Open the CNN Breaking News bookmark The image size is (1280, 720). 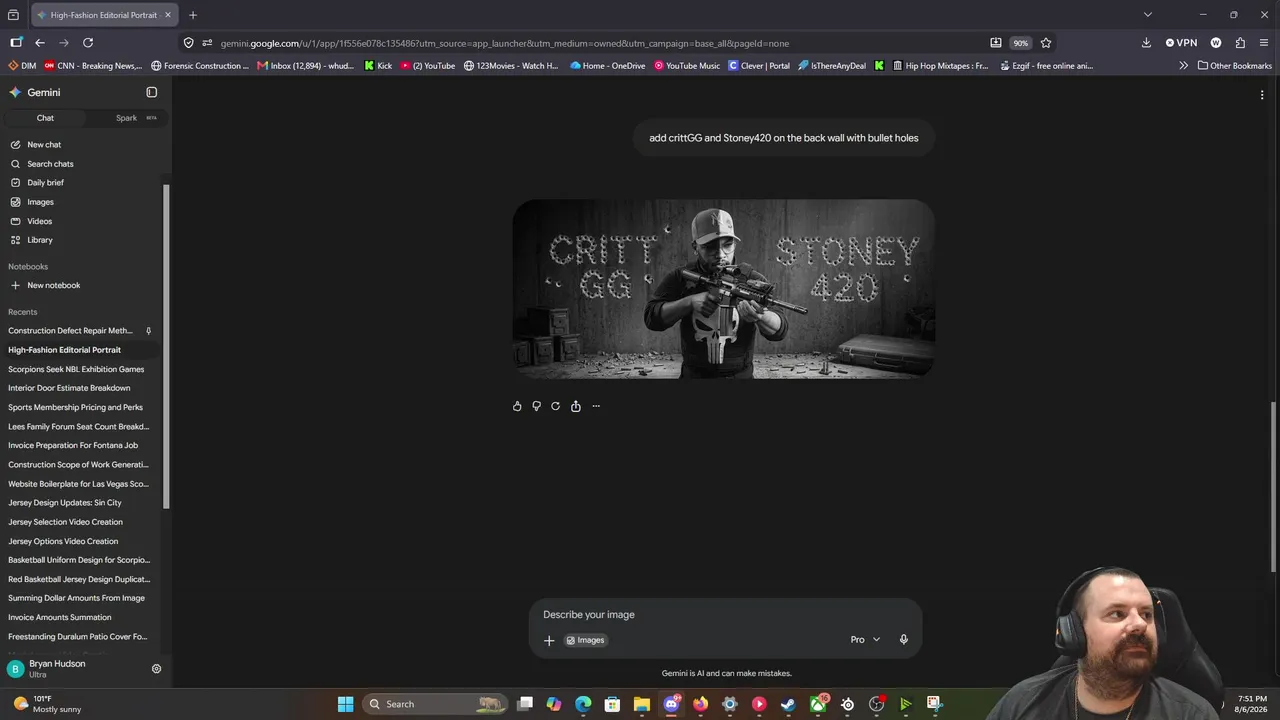pos(93,66)
